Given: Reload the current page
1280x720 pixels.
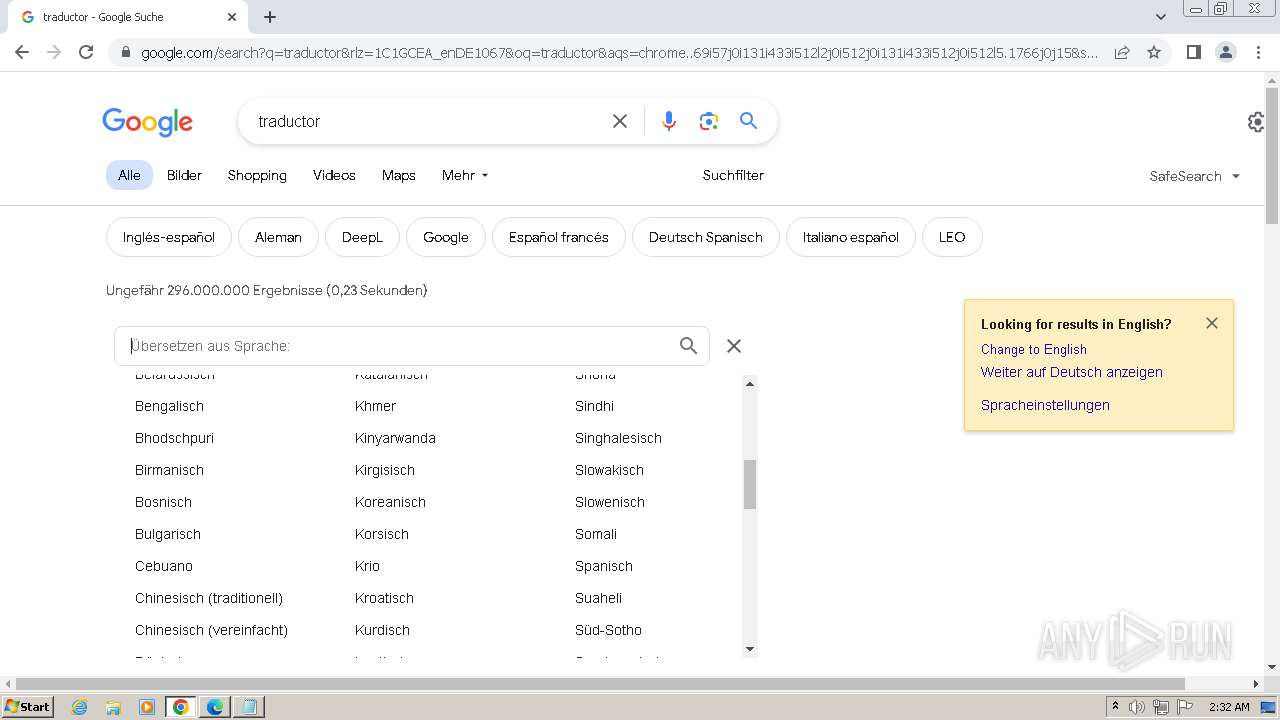Looking at the screenshot, I should tap(86, 52).
